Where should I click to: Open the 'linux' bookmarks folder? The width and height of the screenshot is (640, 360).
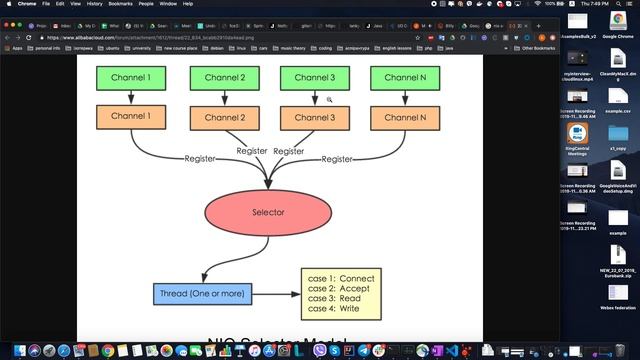[238, 48]
